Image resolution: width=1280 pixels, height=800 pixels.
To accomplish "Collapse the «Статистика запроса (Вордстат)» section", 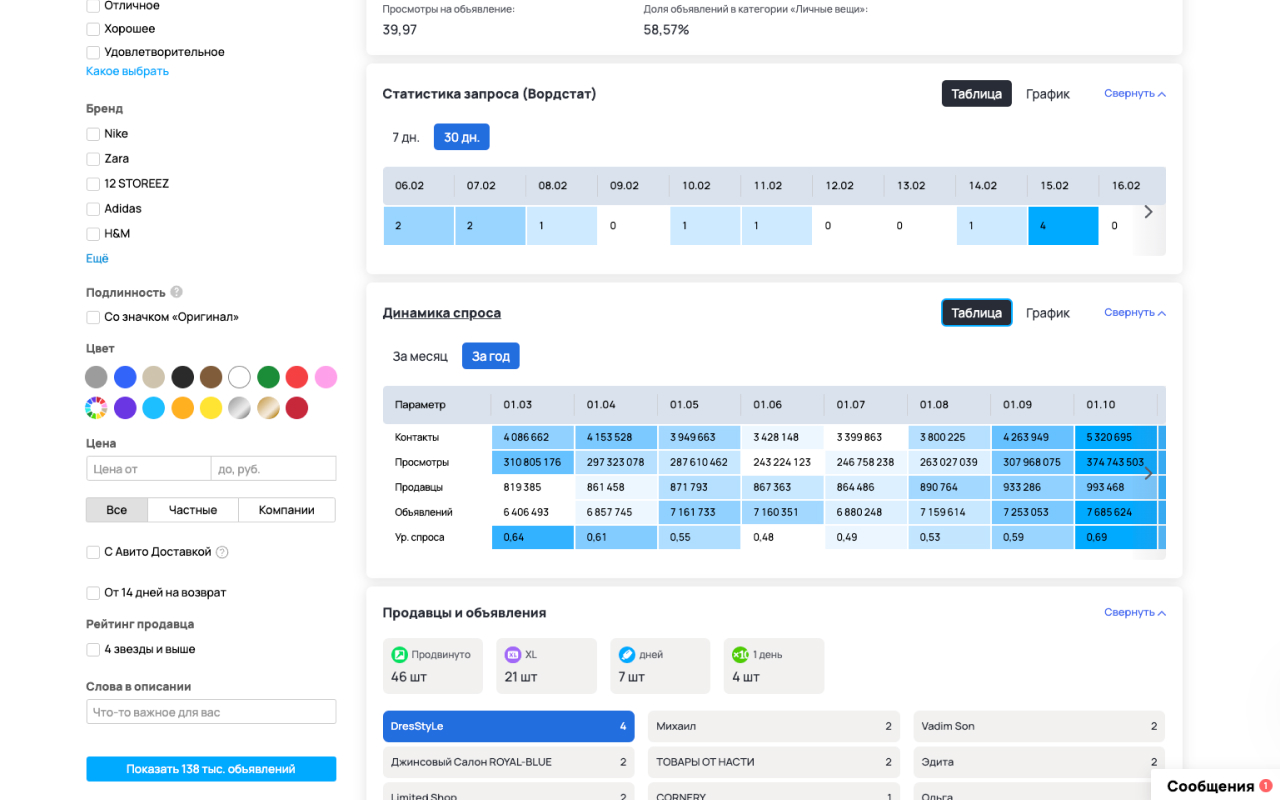I will coord(1134,93).
